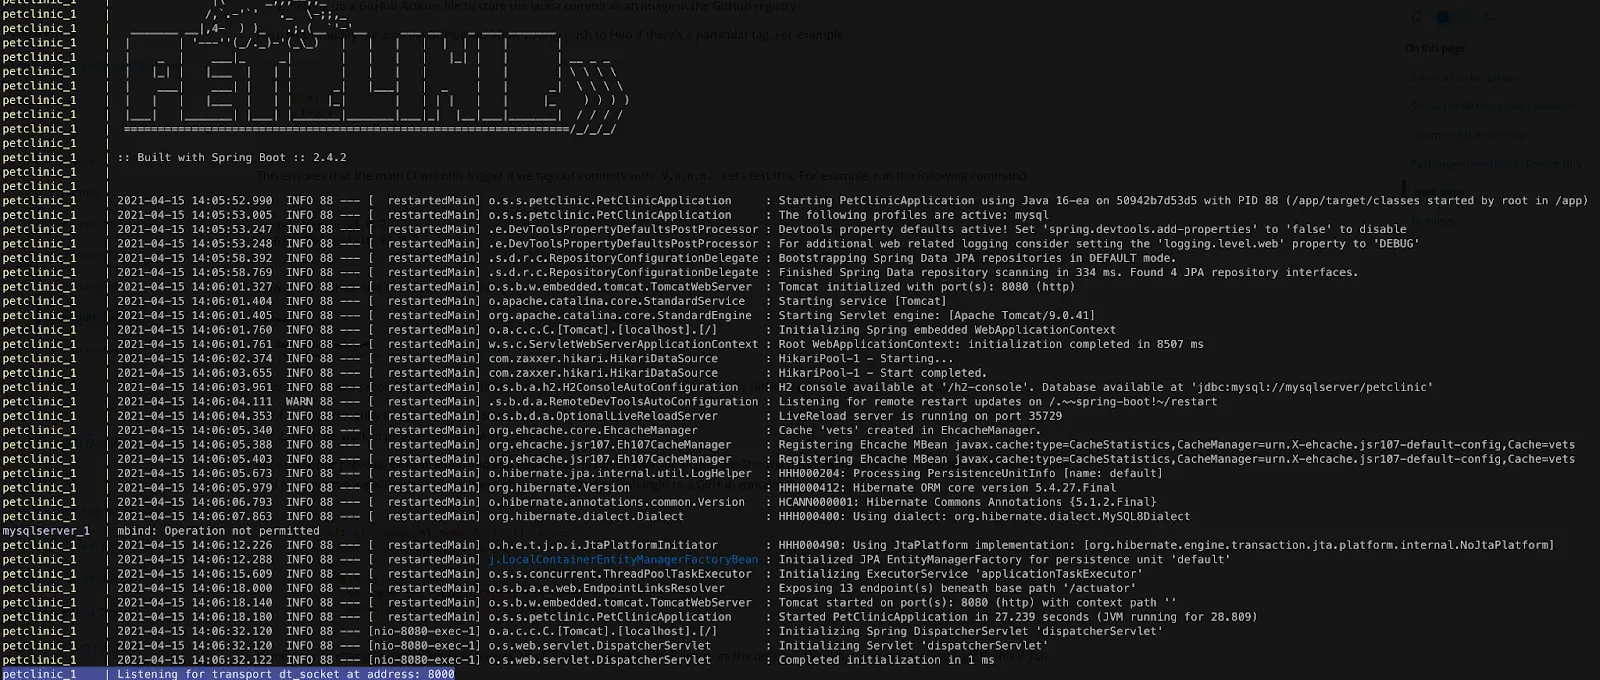Click the moon dark-theme icon

1487,17
